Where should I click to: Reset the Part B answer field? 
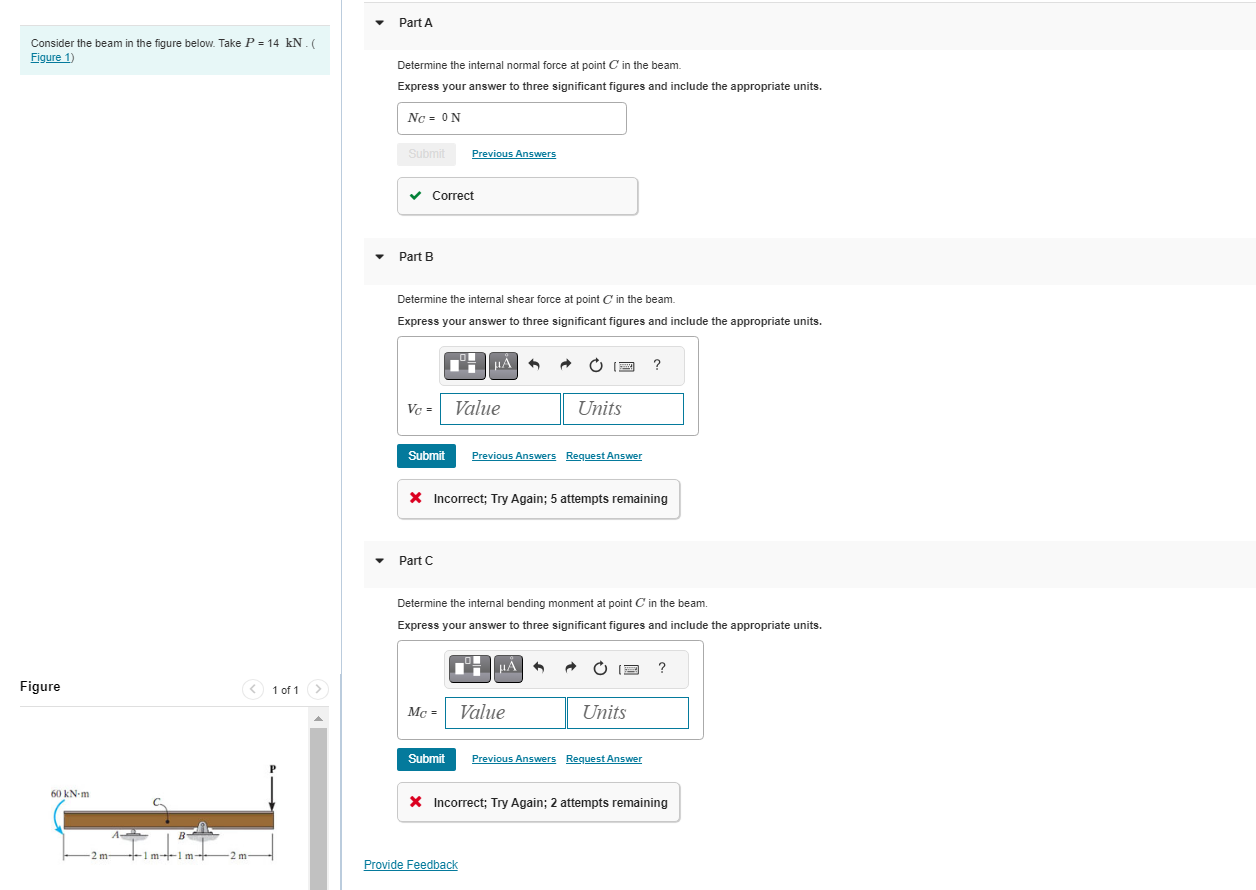pos(596,365)
